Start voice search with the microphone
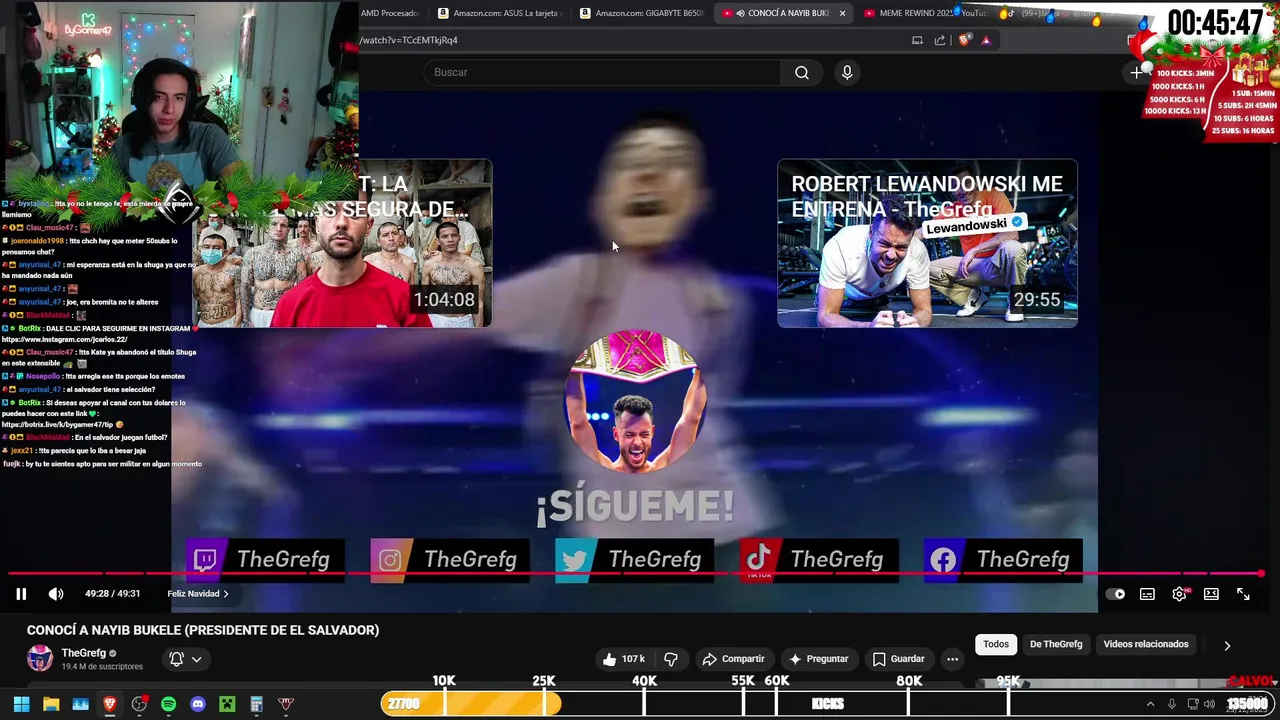Viewport: 1280px width, 720px height. click(847, 72)
